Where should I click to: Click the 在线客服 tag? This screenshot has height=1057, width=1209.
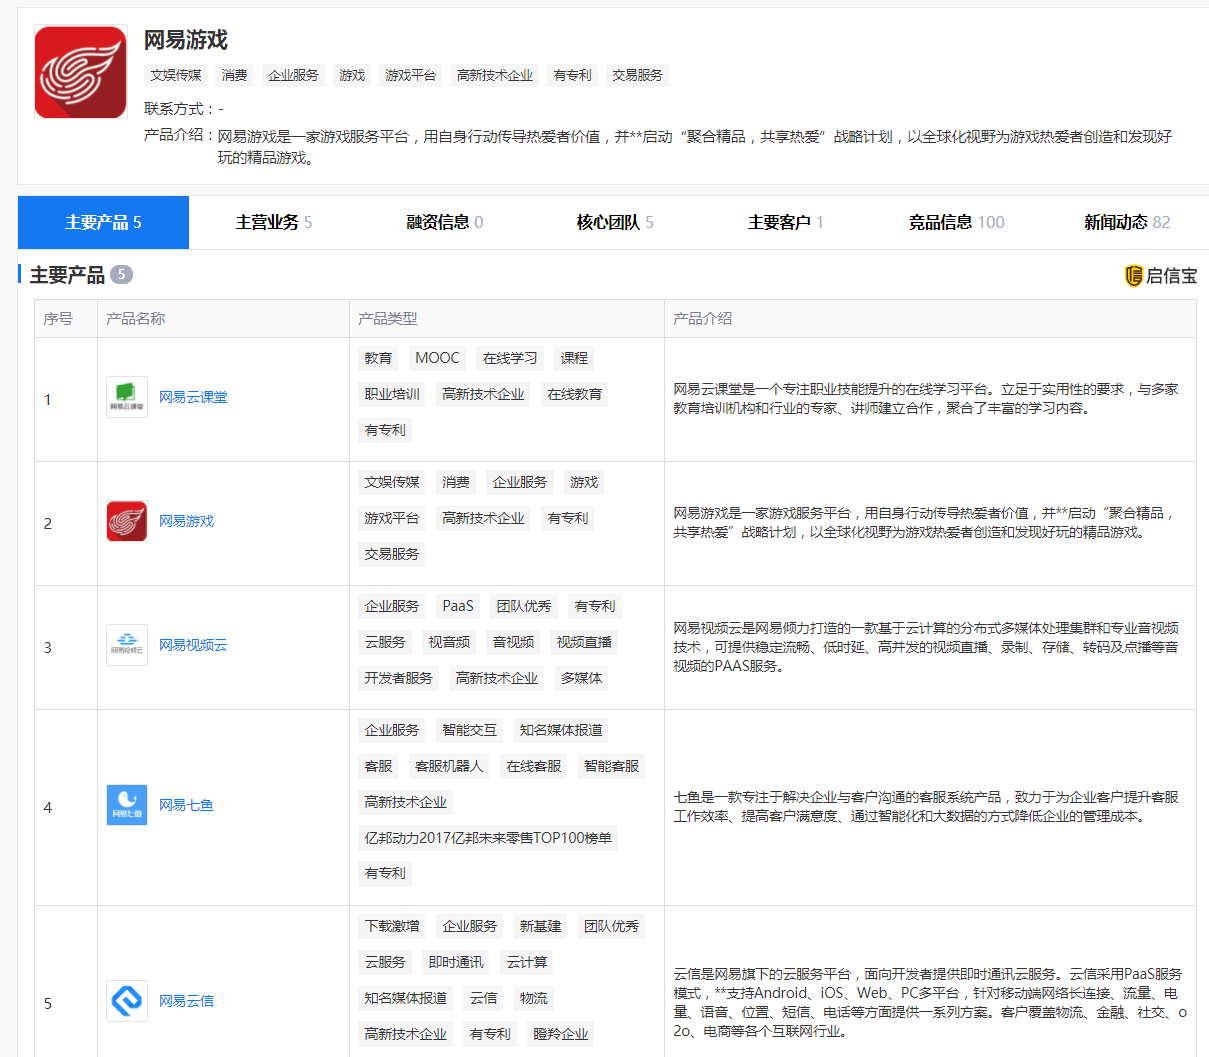click(x=534, y=766)
